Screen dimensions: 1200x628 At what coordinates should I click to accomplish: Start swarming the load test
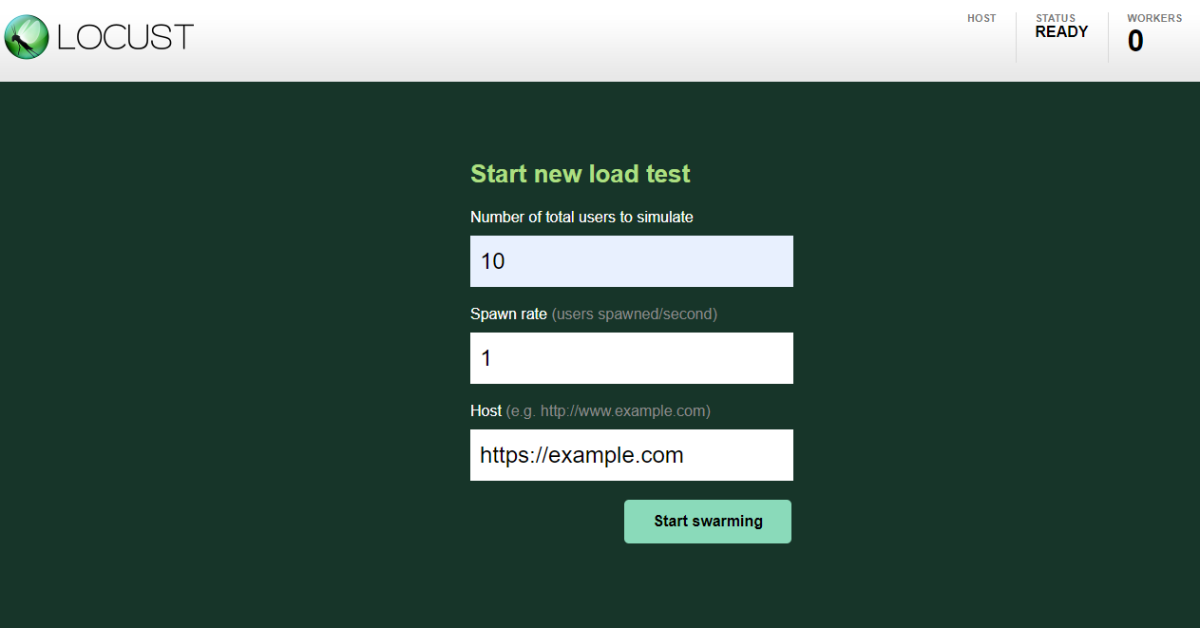pyautogui.click(x=708, y=521)
